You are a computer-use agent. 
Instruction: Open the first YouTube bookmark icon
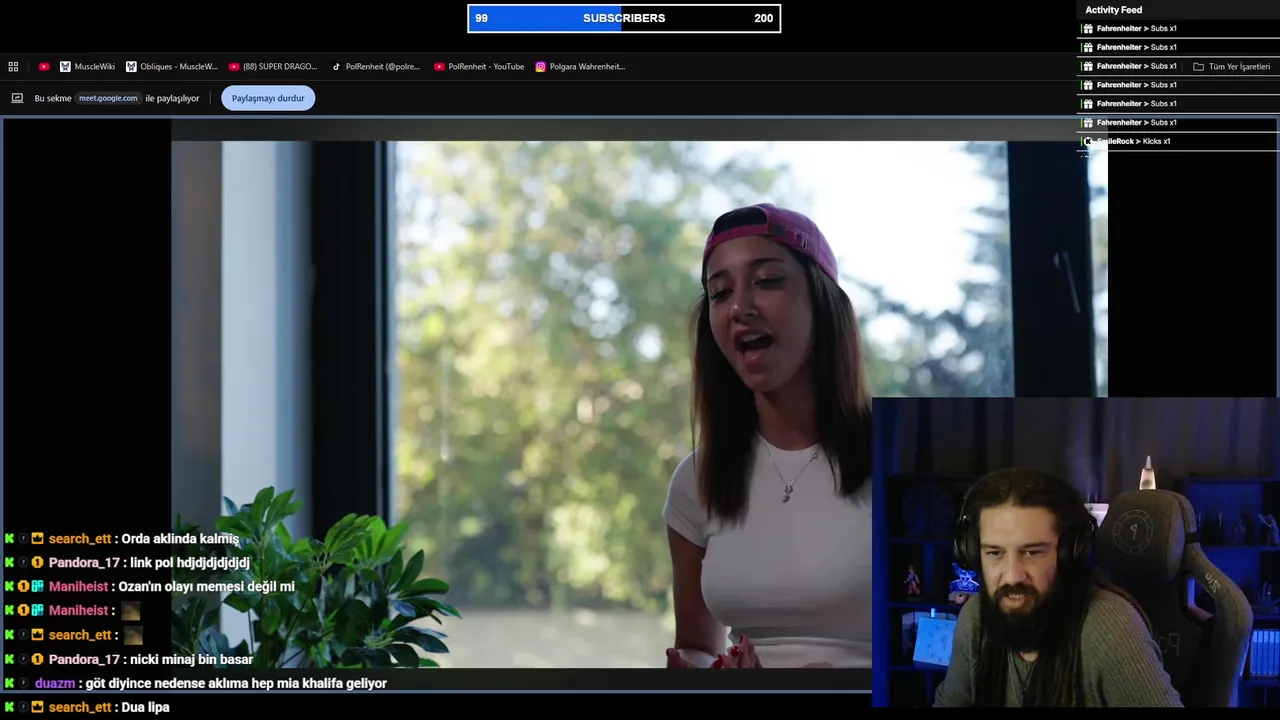point(44,67)
